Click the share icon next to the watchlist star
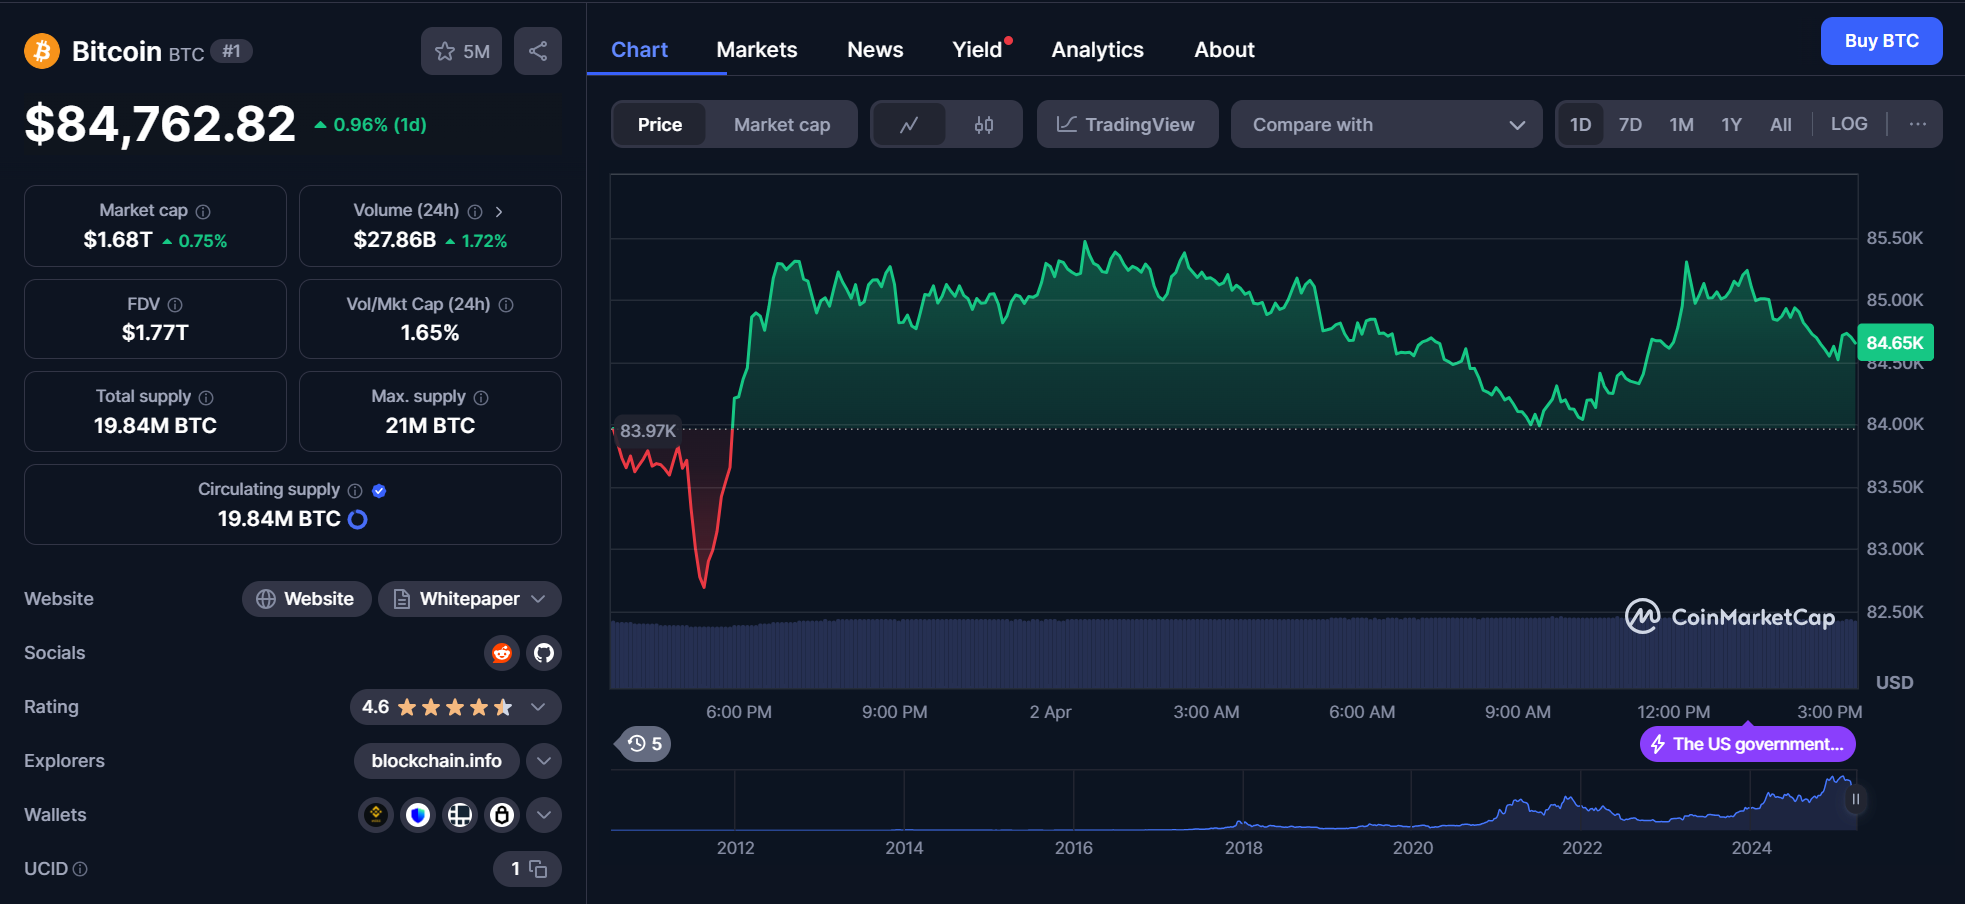Viewport: 1965px width, 904px height. [537, 51]
